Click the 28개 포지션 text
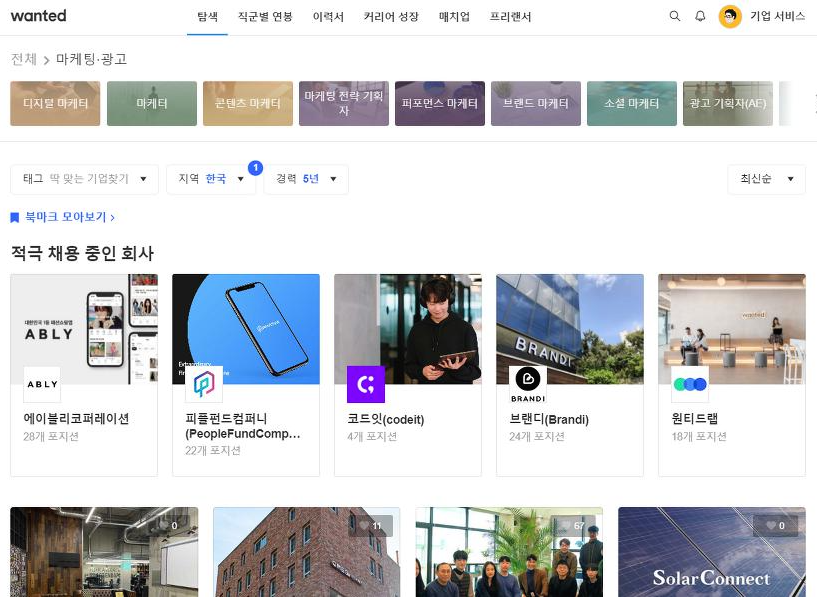 [x=51, y=437]
